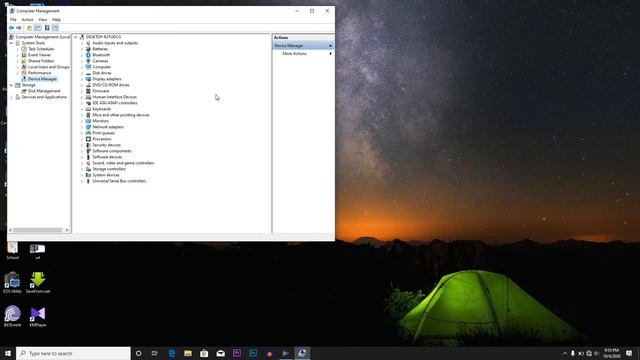Open the KMPlayer desktop shortcut
Image resolution: width=640 pixels, height=360 pixels.
point(38,316)
